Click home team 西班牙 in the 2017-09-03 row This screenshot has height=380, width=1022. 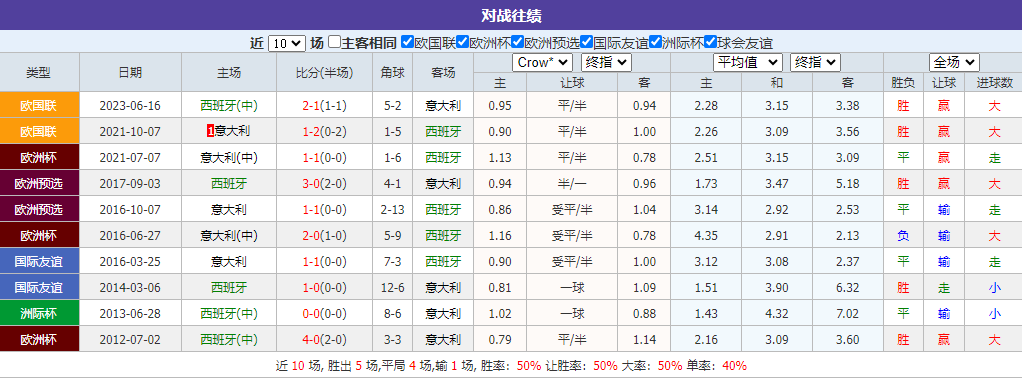pos(229,183)
